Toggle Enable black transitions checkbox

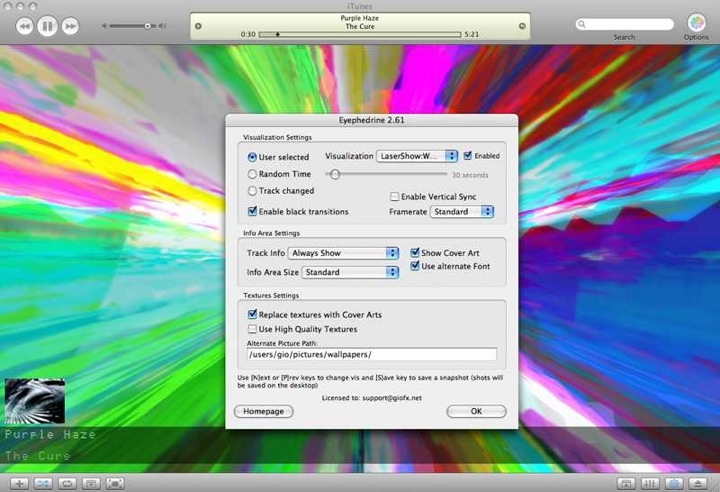tap(252, 211)
